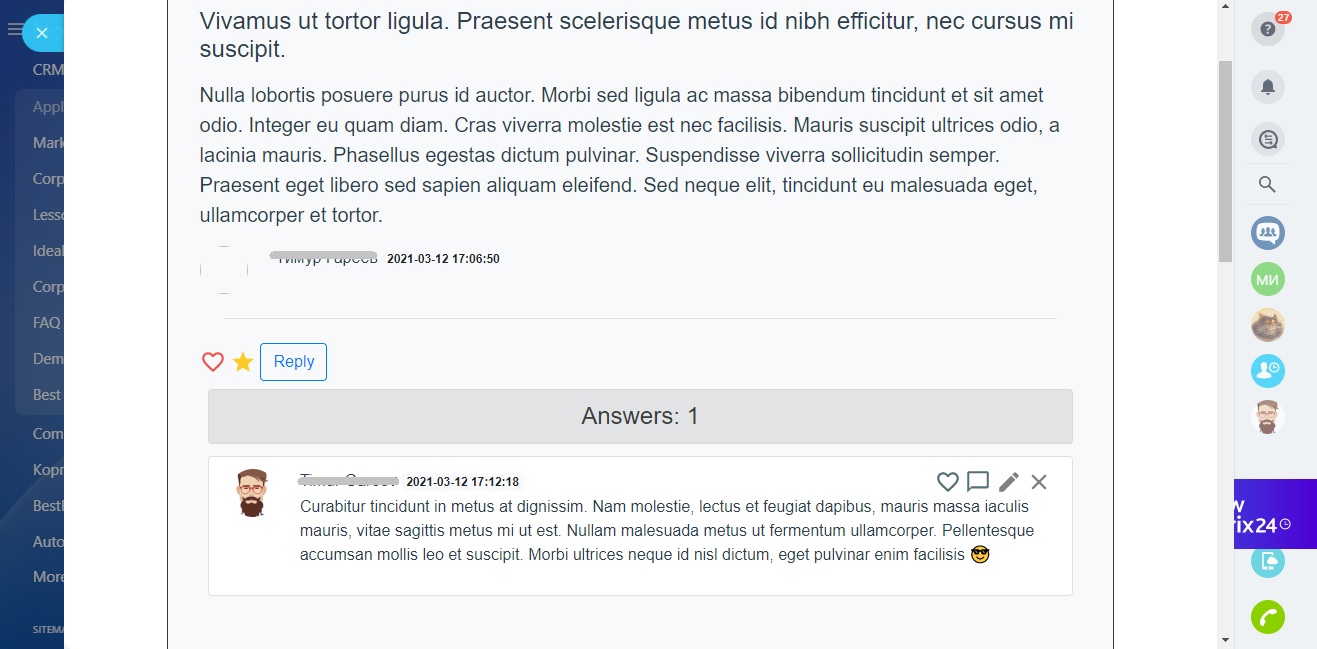Click the scrollbar down arrow
This screenshot has width=1317, height=649.
coord(1225,639)
